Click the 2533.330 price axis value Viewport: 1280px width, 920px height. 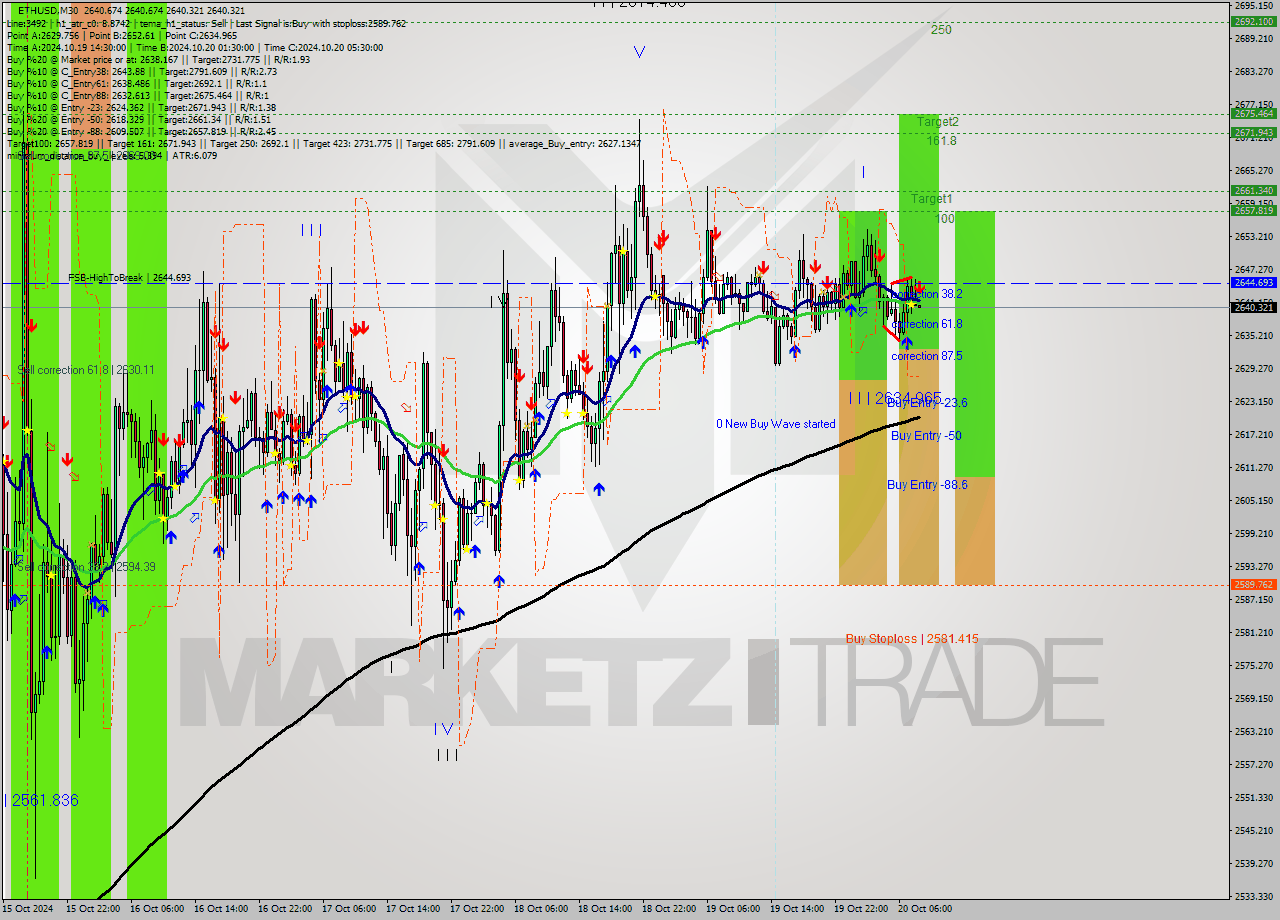pos(1254,896)
